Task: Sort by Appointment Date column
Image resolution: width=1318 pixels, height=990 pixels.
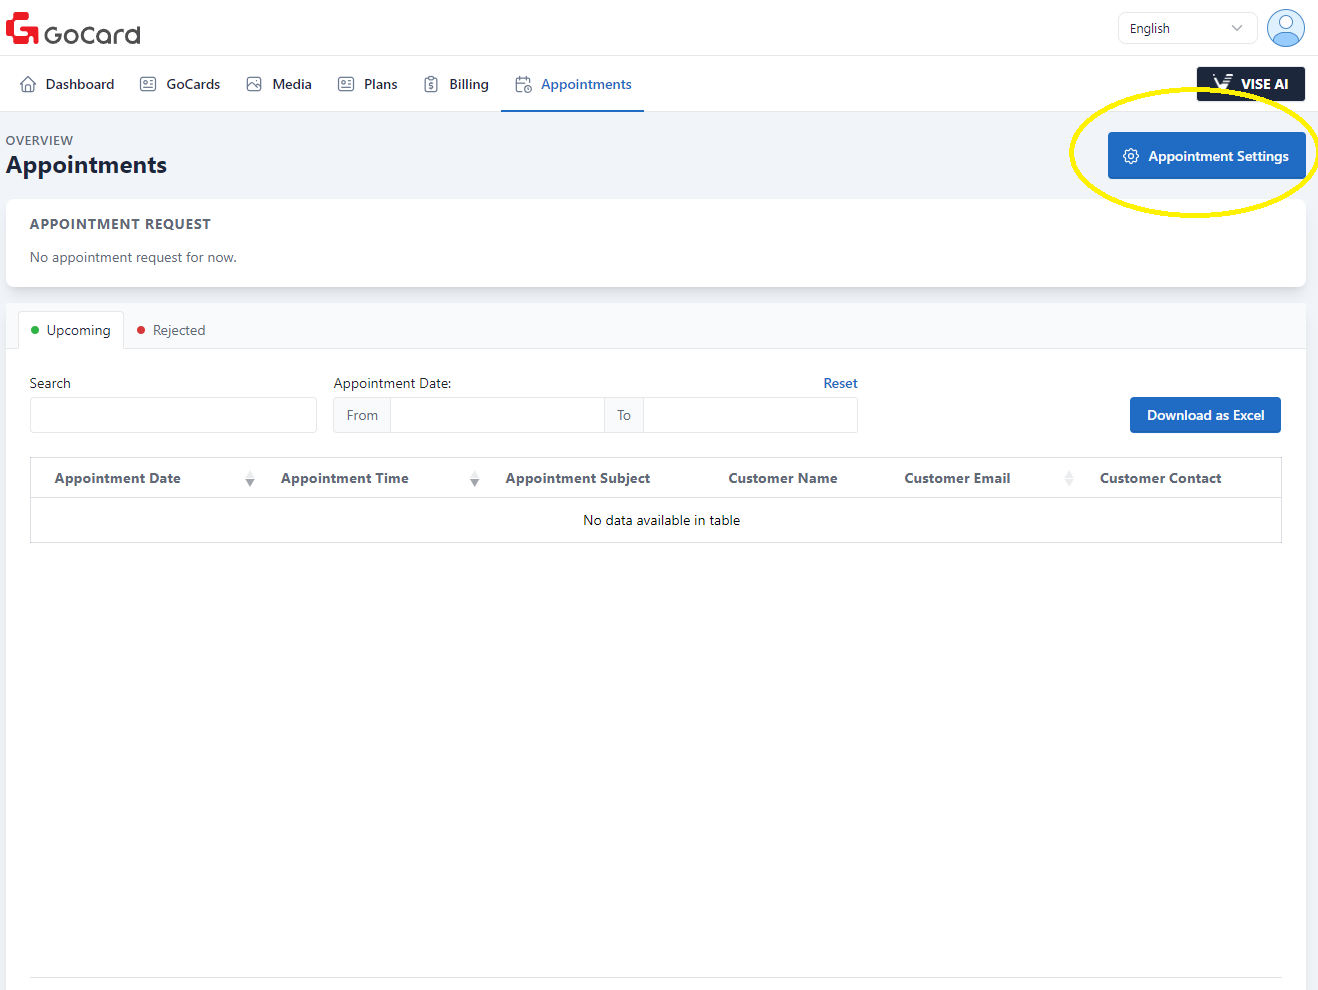Action: pos(250,479)
